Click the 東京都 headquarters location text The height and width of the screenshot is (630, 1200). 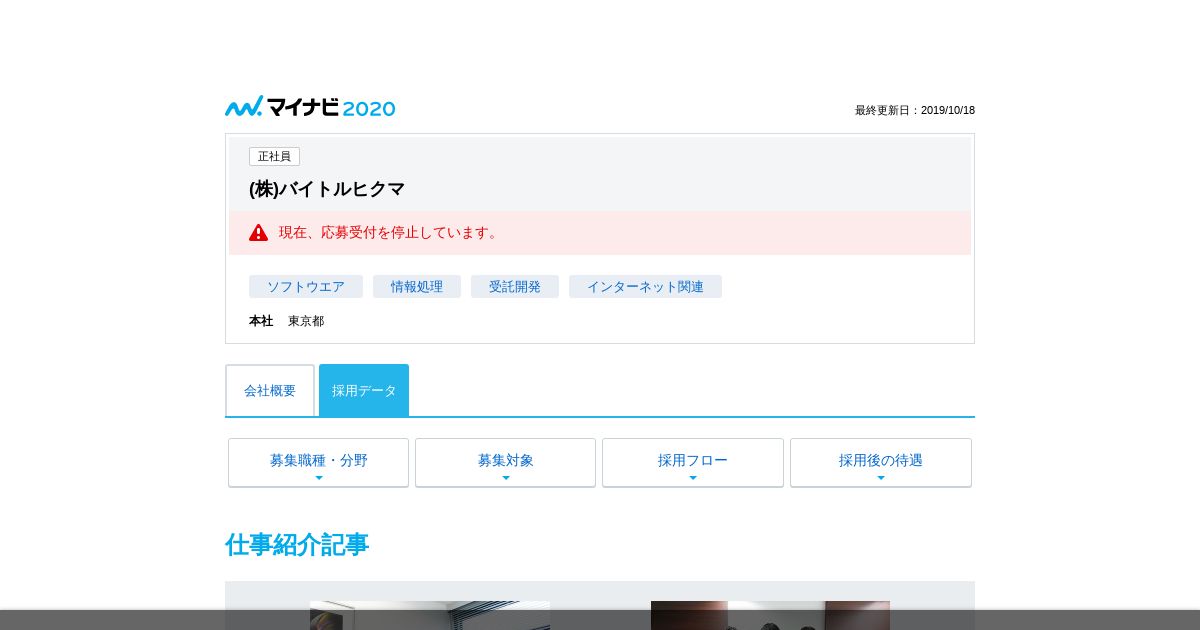click(x=306, y=321)
